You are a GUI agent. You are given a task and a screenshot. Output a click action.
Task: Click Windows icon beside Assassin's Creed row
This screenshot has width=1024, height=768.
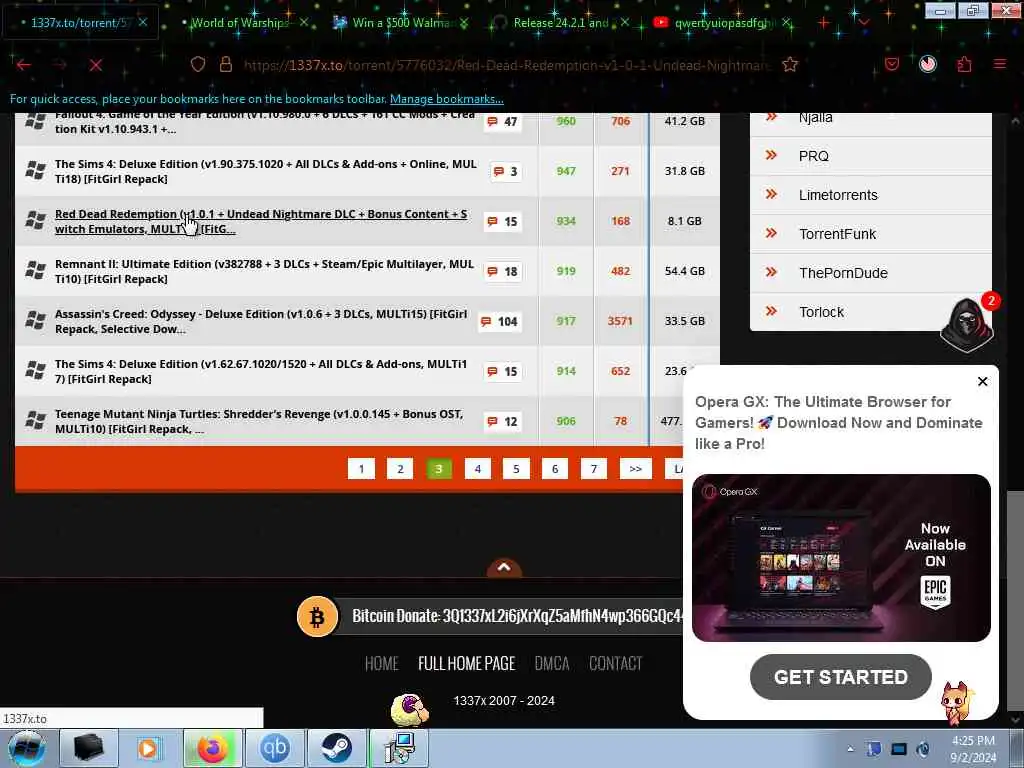pyautogui.click(x=35, y=320)
